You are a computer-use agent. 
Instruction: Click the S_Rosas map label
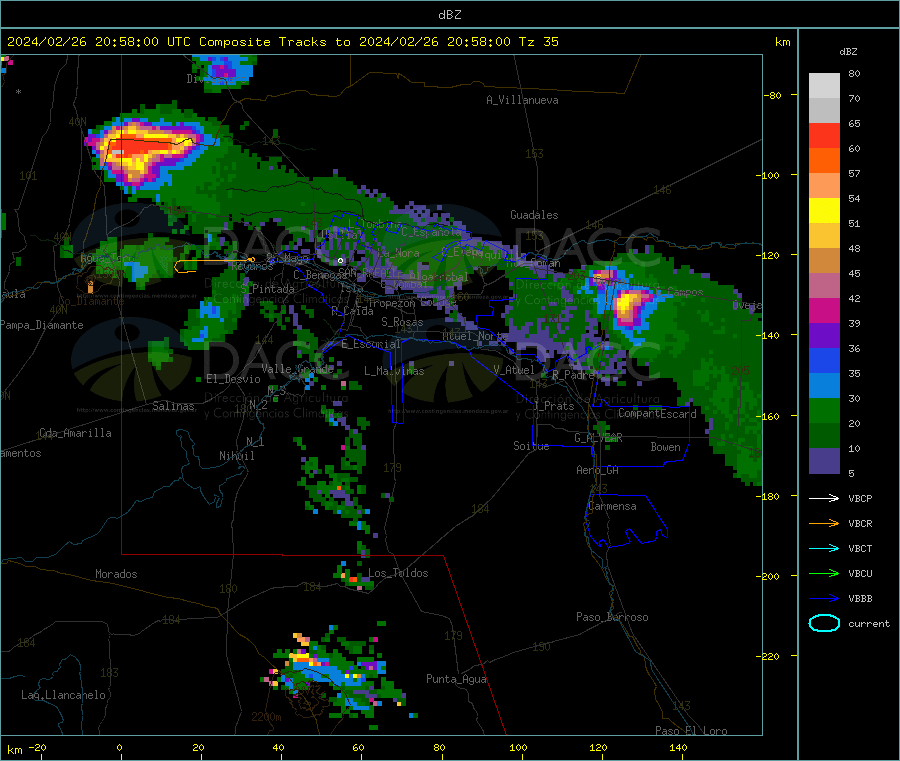coord(402,323)
